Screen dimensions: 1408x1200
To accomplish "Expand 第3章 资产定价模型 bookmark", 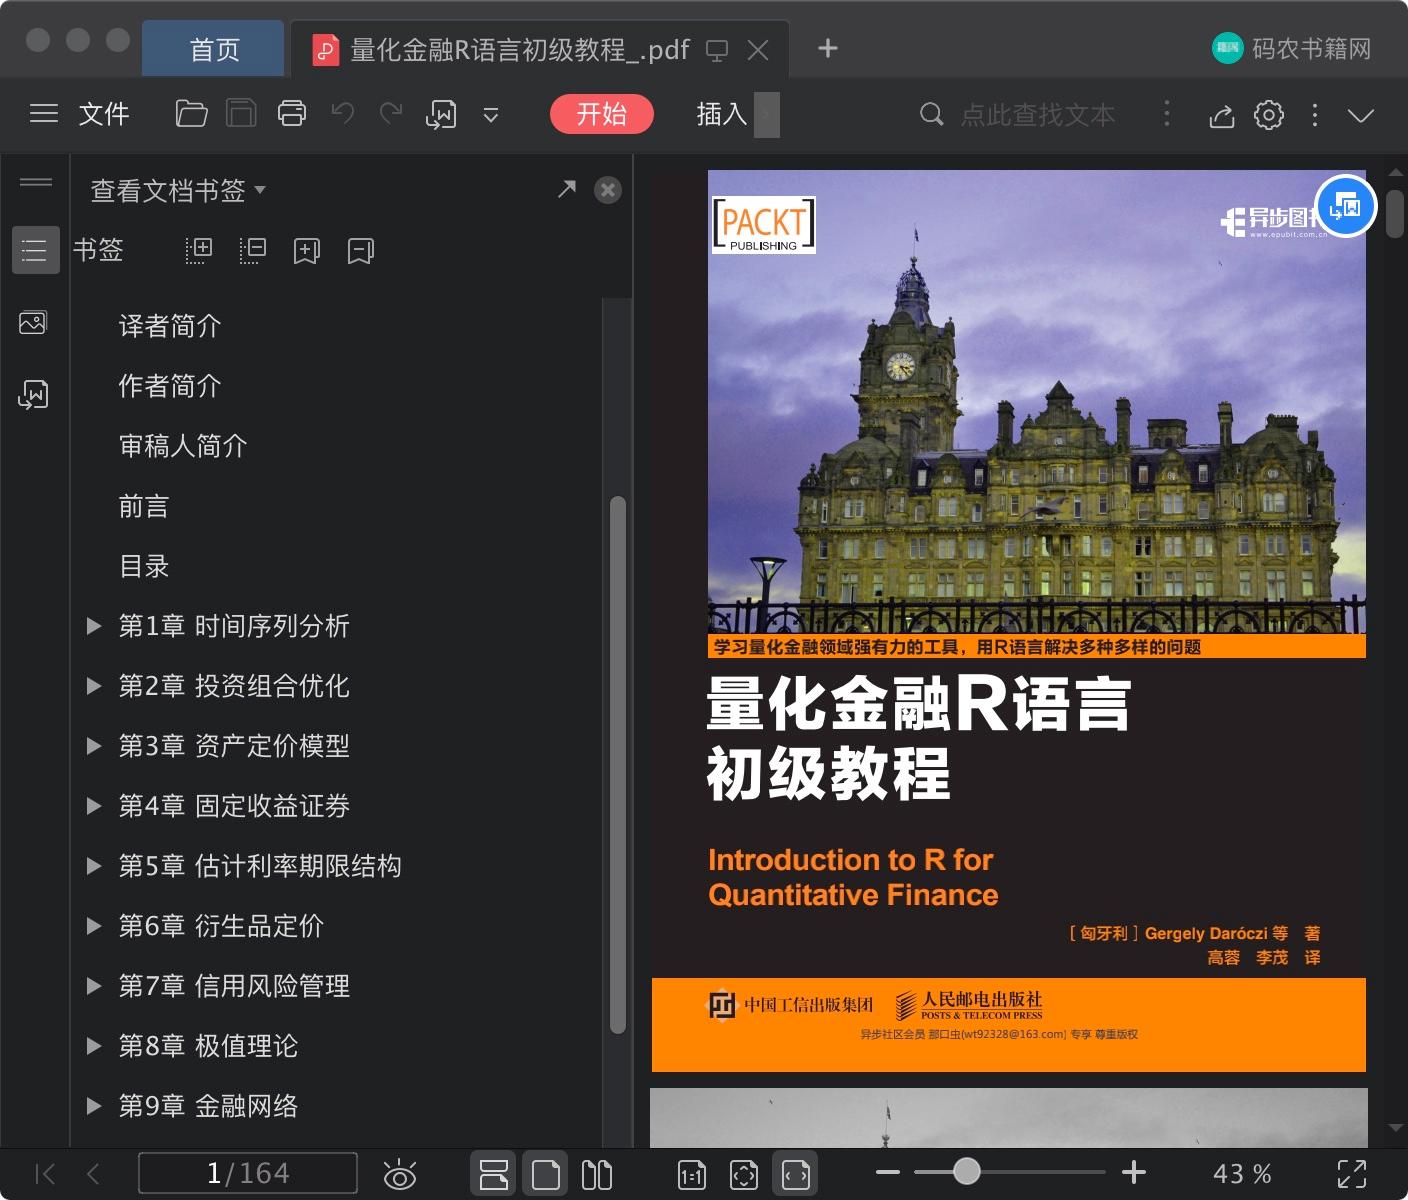I will [x=94, y=746].
